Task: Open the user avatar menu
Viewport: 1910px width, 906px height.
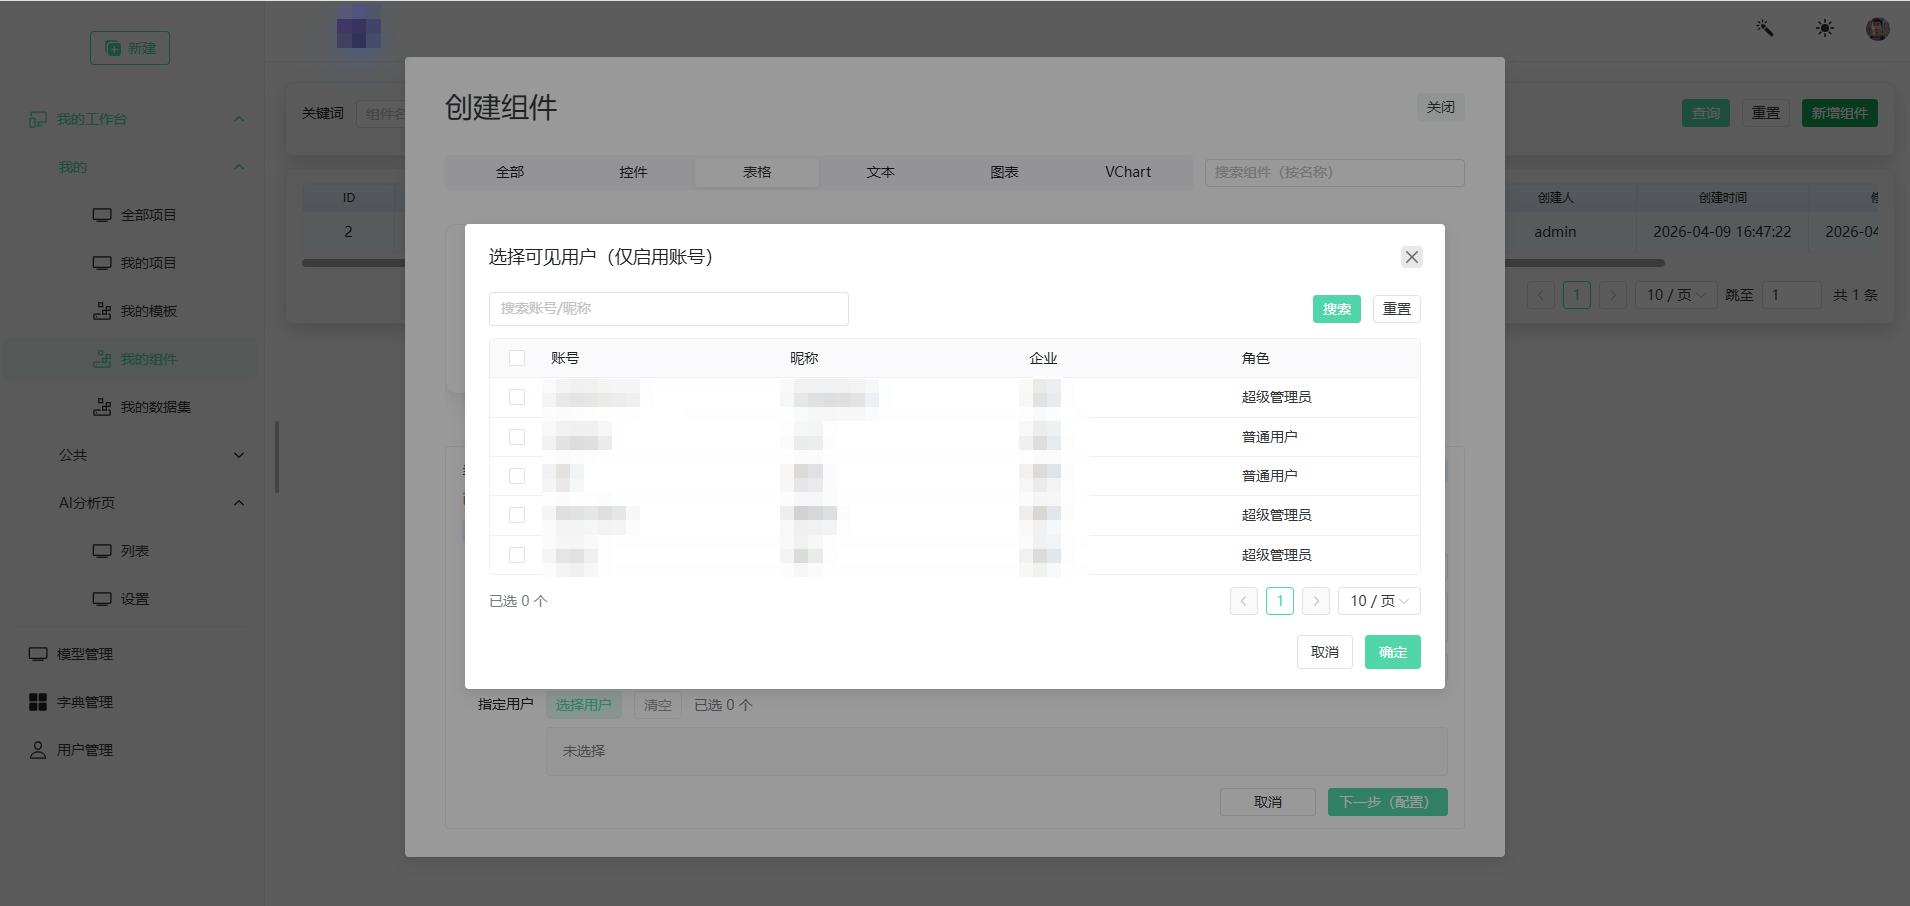Action: coord(1877,28)
